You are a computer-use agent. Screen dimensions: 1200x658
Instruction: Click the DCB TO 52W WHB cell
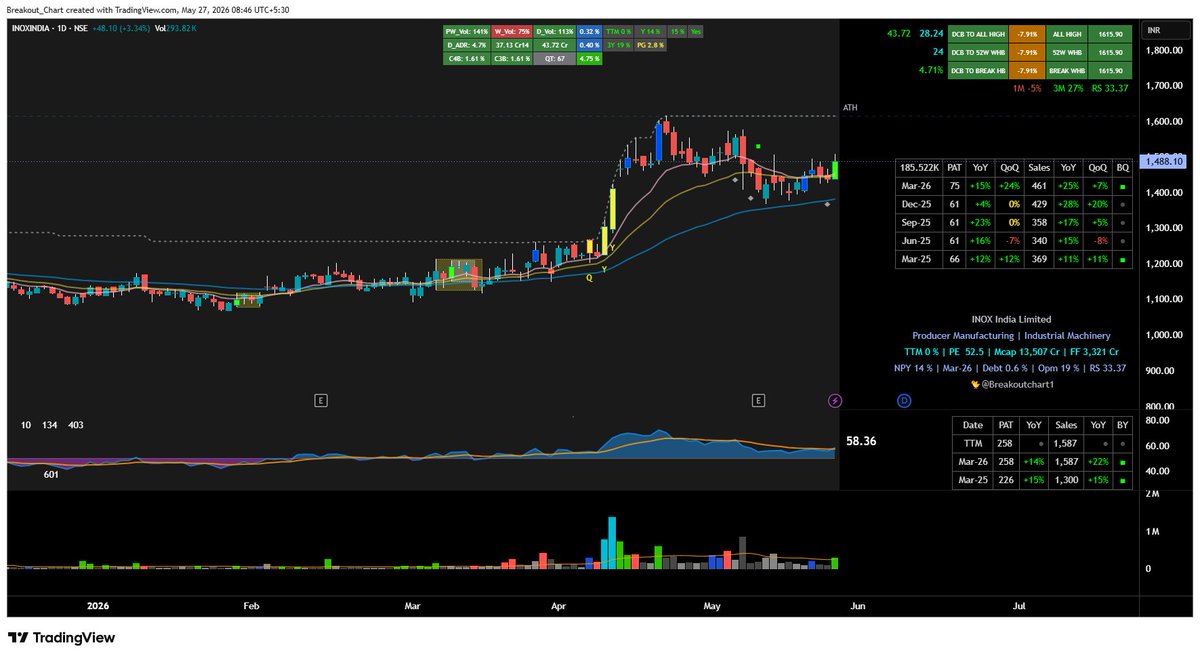point(976,53)
